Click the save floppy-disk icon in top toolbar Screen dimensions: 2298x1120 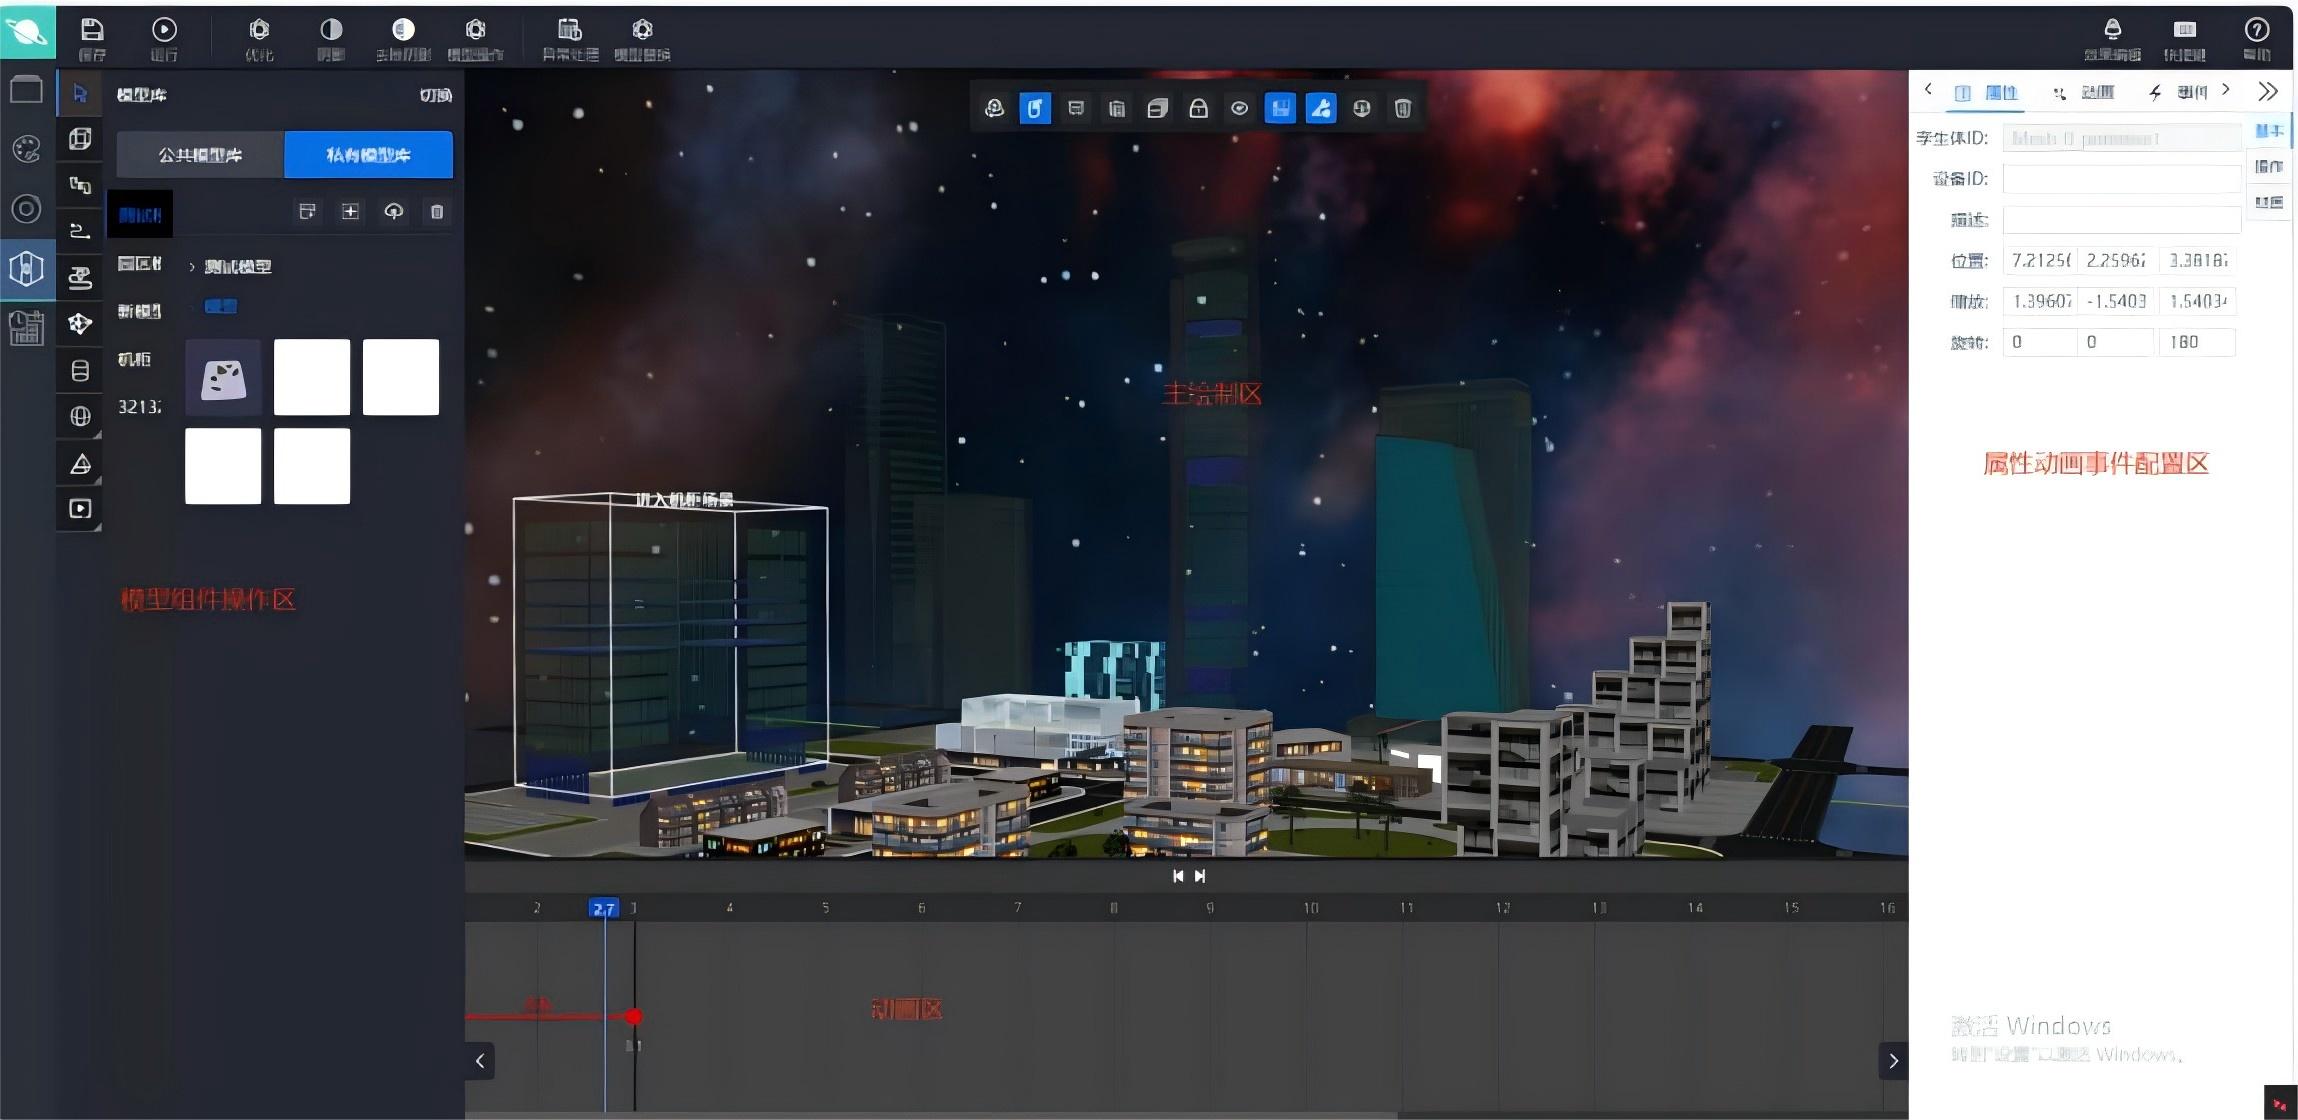pos(91,30)
